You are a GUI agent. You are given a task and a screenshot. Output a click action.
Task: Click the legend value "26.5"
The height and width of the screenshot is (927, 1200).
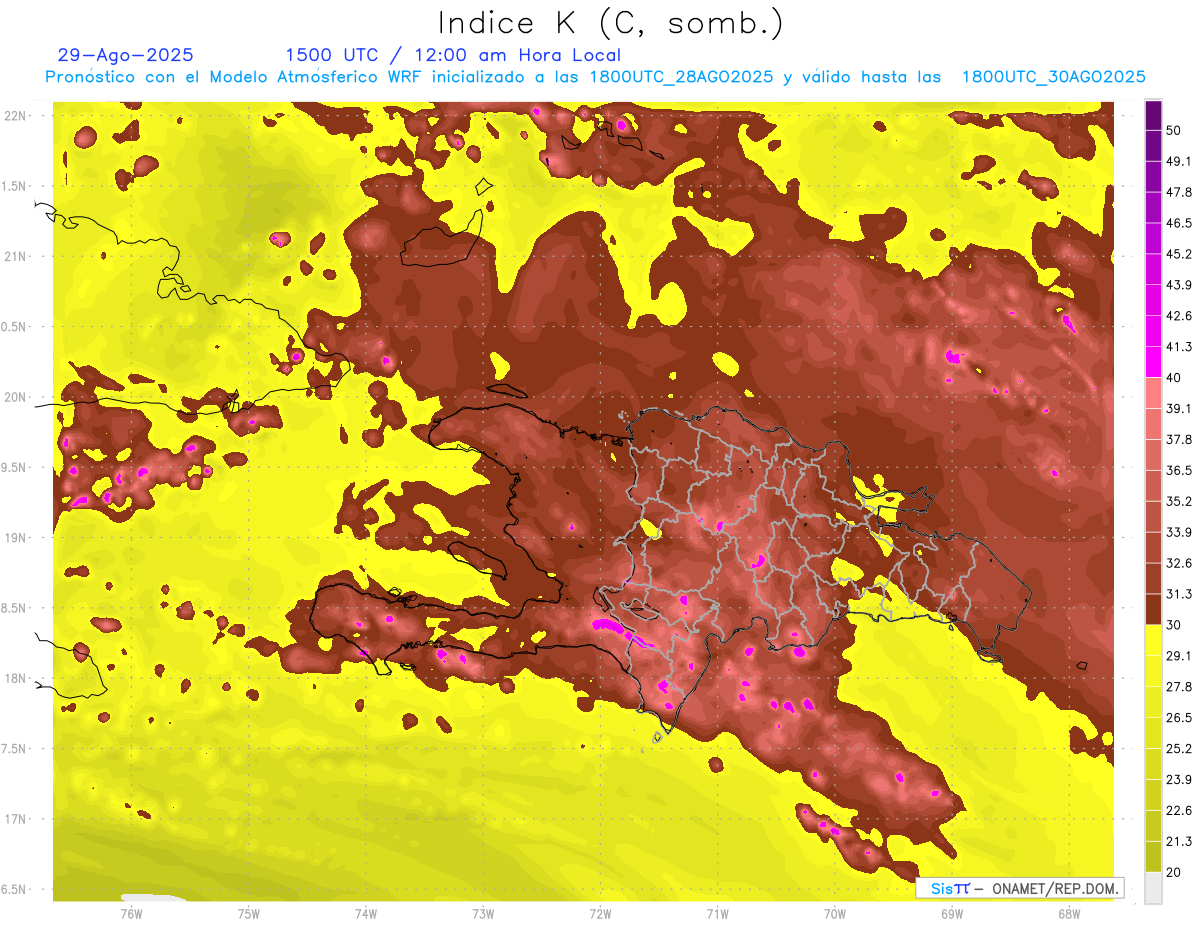click(1179, 717)
